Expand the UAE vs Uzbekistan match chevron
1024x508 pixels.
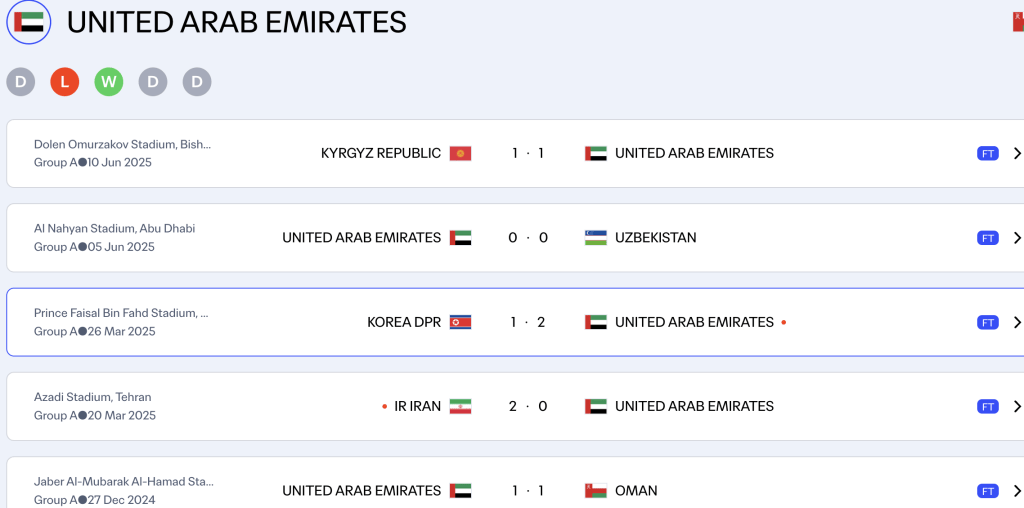point(1016,238)
